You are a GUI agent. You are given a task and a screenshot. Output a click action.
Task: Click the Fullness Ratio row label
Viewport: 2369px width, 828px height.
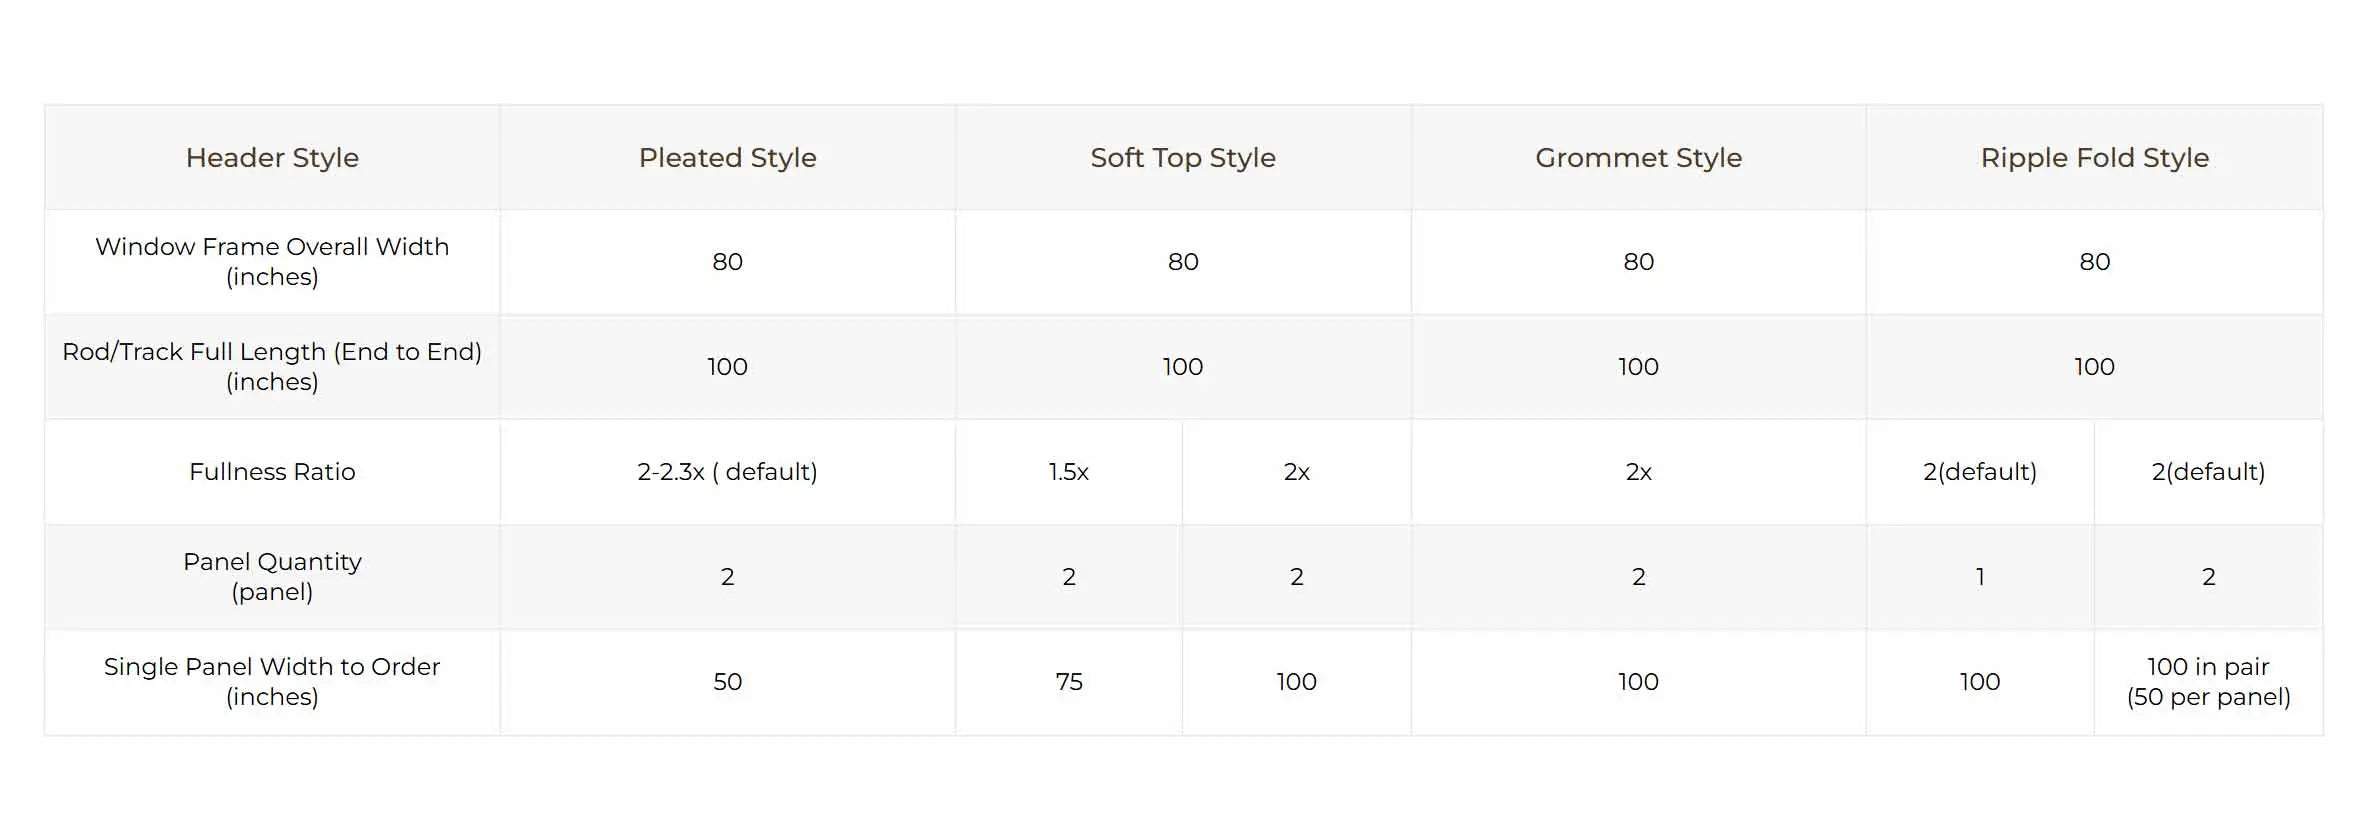point(272,472)
